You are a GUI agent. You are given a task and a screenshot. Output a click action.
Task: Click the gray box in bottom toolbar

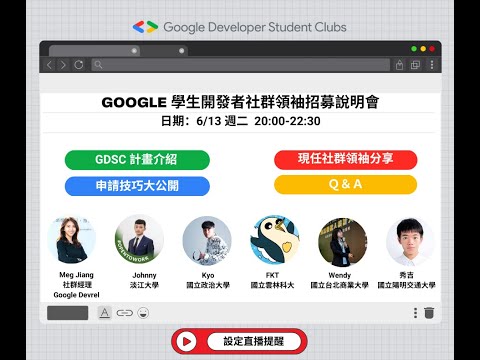coord(68,313)
